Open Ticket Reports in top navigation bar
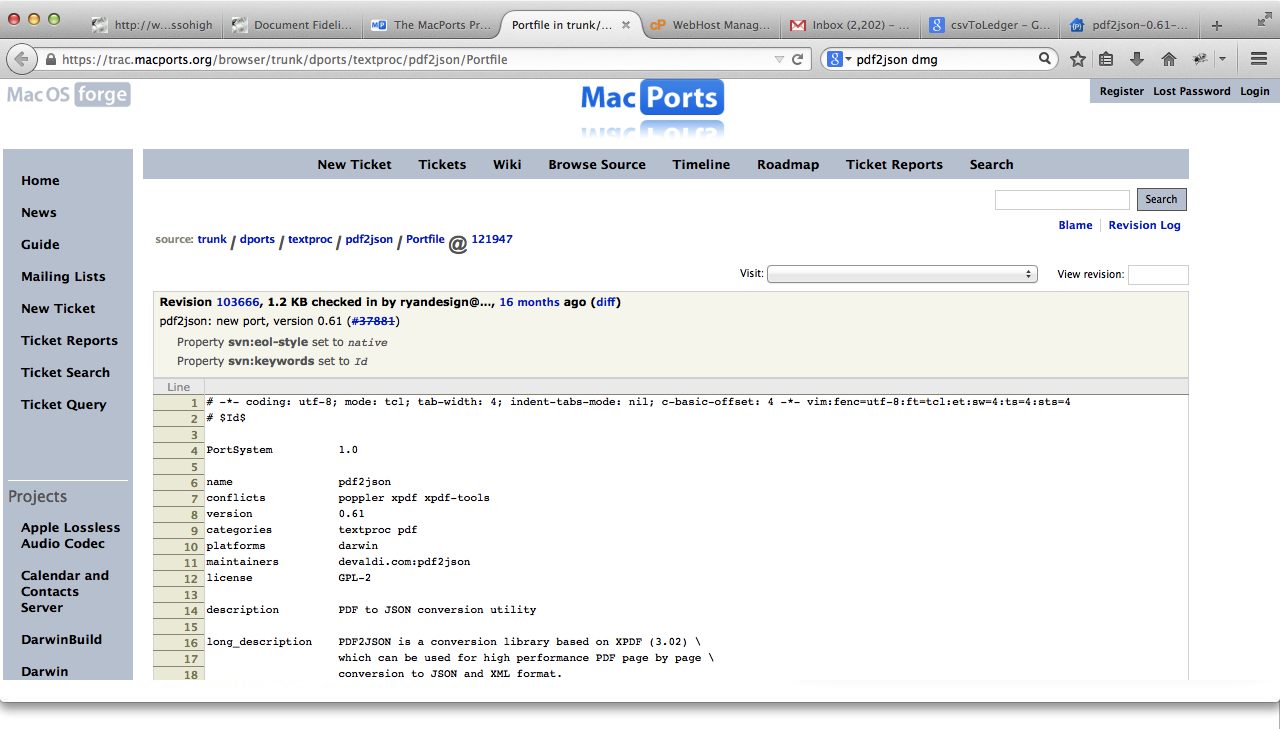 (x=894, y=164)
